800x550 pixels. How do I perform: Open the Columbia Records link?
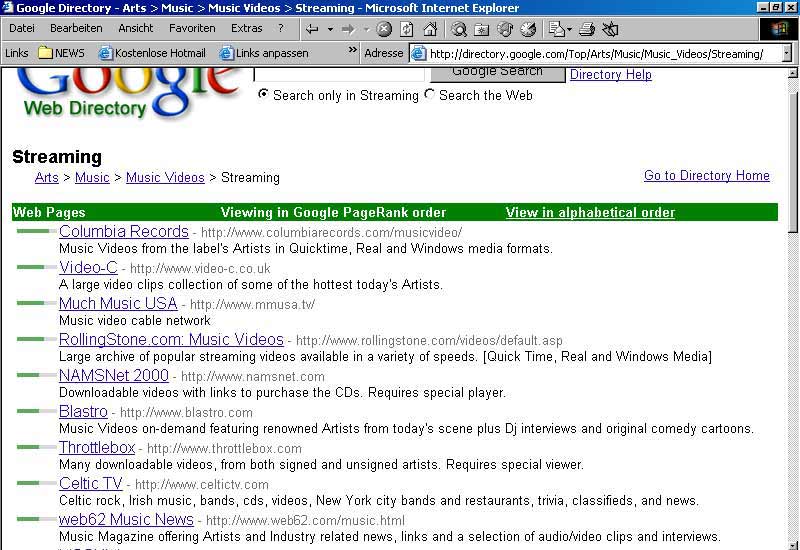[x=124, y=232]
